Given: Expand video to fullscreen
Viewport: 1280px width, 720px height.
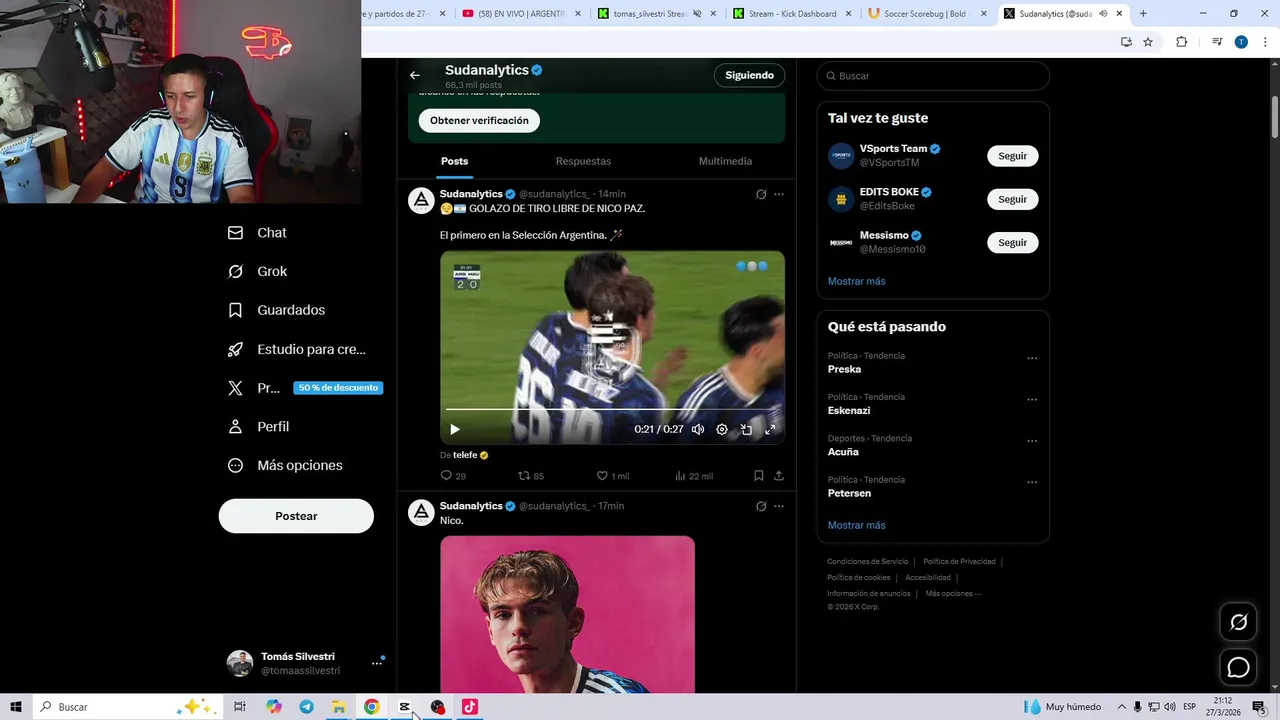Looking at the screenshot, I should [x=770, y=430].
